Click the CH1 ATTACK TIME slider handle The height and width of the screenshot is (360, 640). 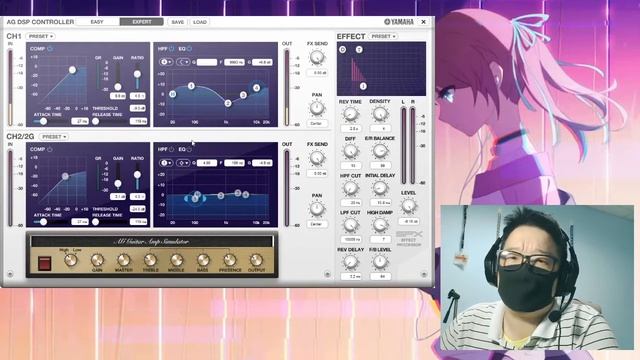(43, 121)
